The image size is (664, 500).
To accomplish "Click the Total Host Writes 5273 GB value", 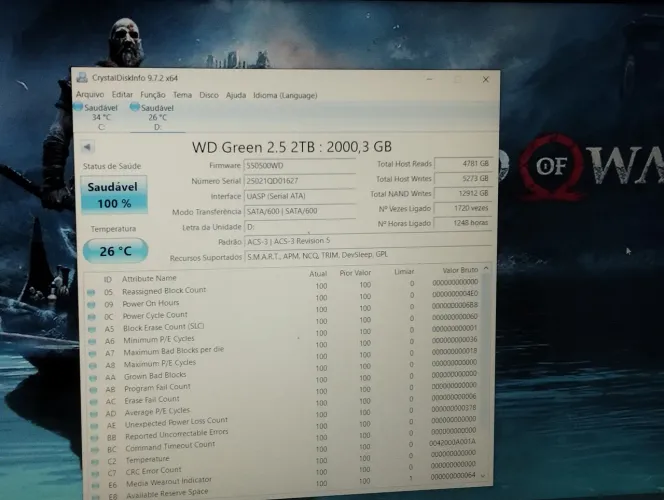I will click(x=463, y=178).
